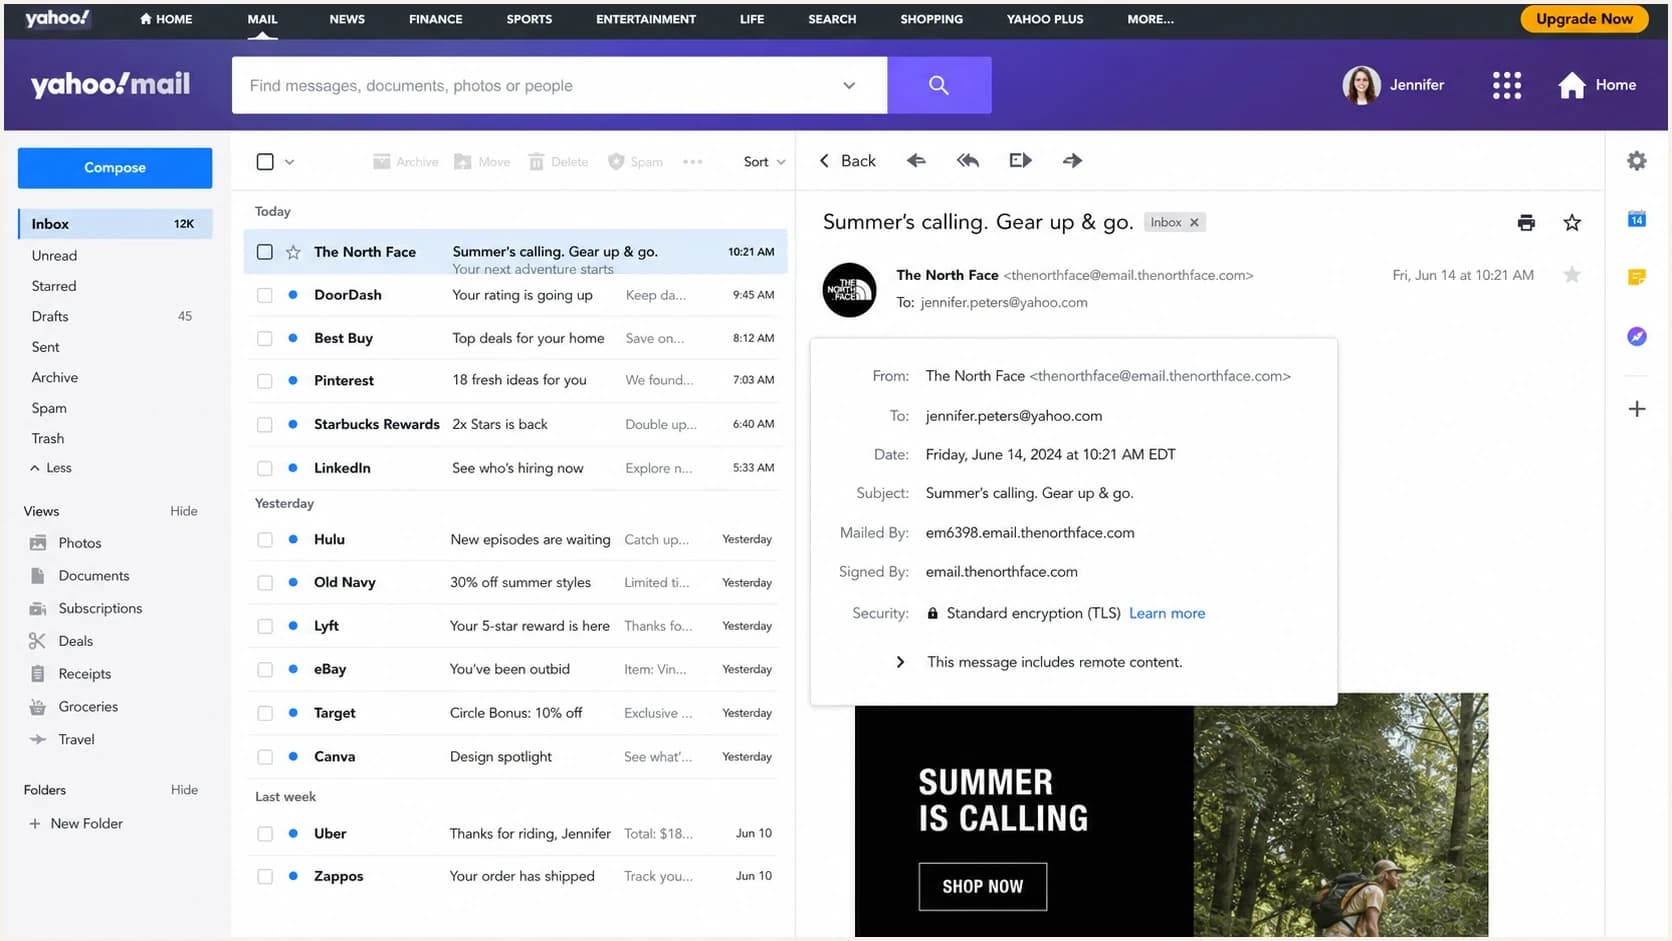Open the three-dot more actions menu
Screen dimensions: 1672x941
[692, 162]
